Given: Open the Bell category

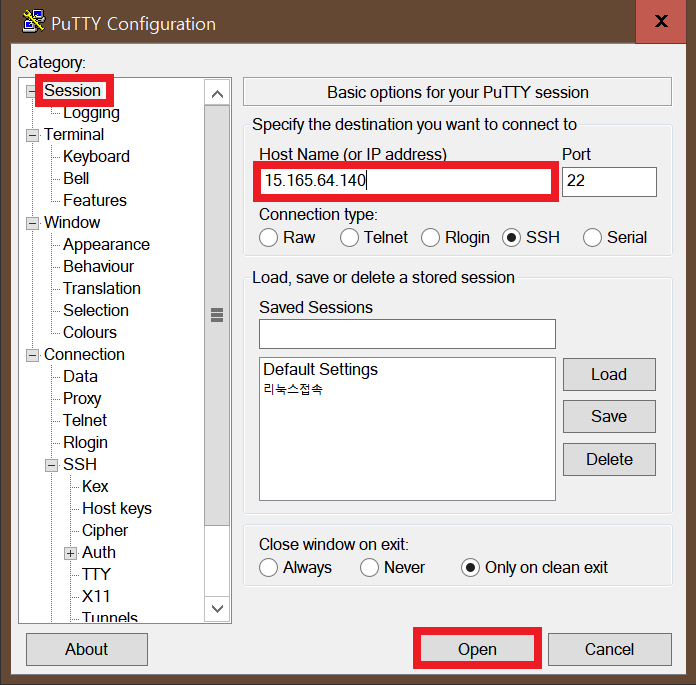Looking at the screenshot, I should pyautogui.click(x=76, y=178).
